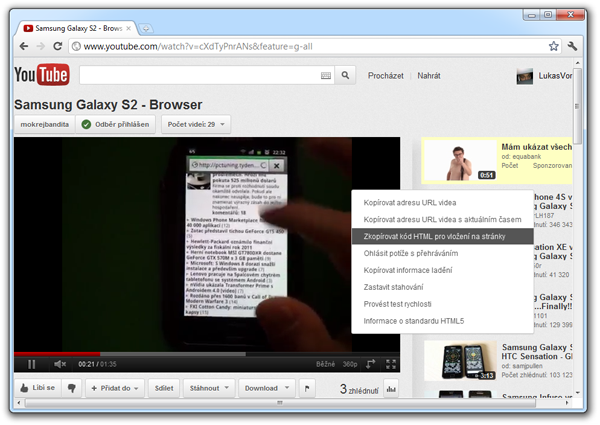Select Kopírovat adresu URL videa s aktuálním časem
This screenshot has height=425, width=600.
[x=442, y=220]
